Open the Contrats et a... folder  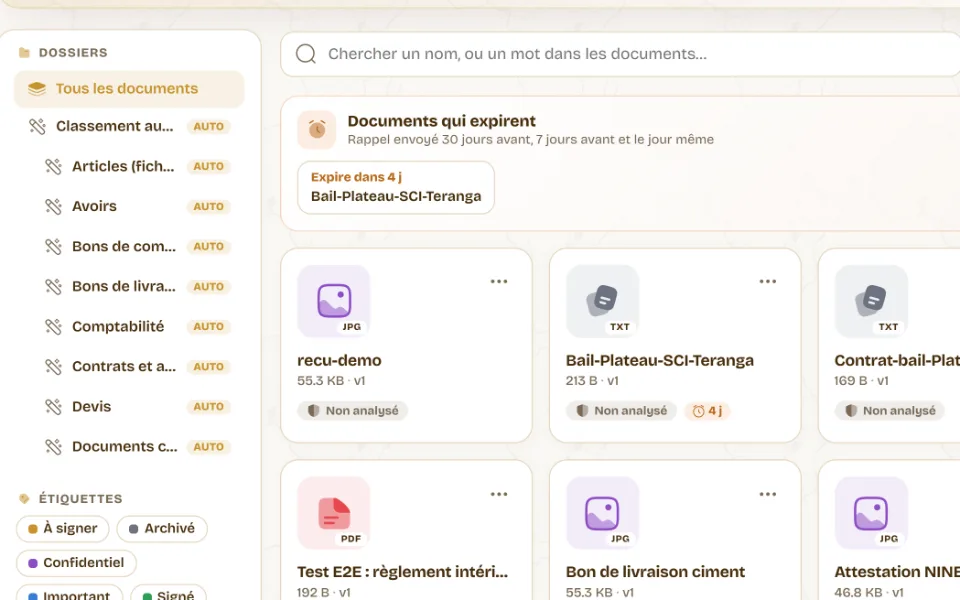pyautogui.click(x=137, y=367)
